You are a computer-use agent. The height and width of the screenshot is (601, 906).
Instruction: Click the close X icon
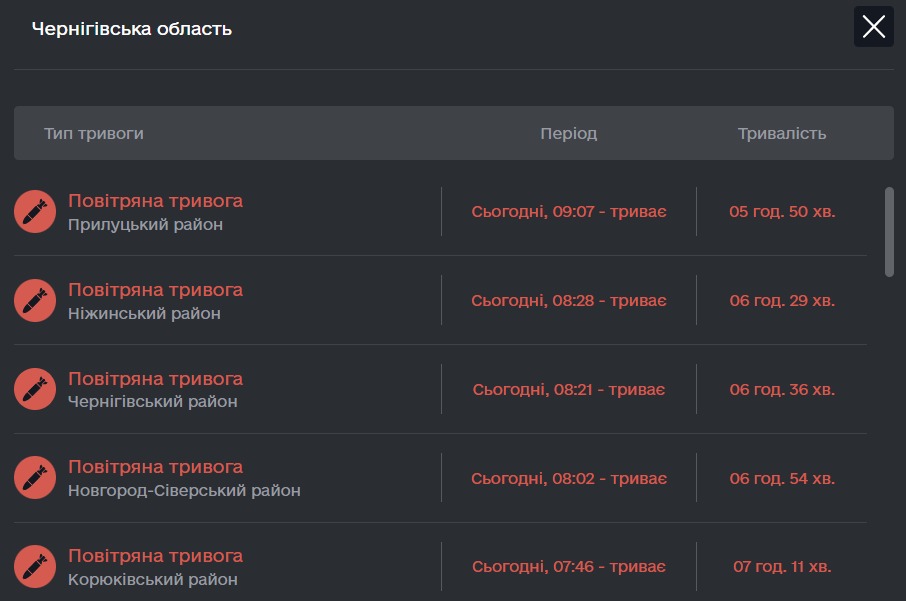point(874,26)
